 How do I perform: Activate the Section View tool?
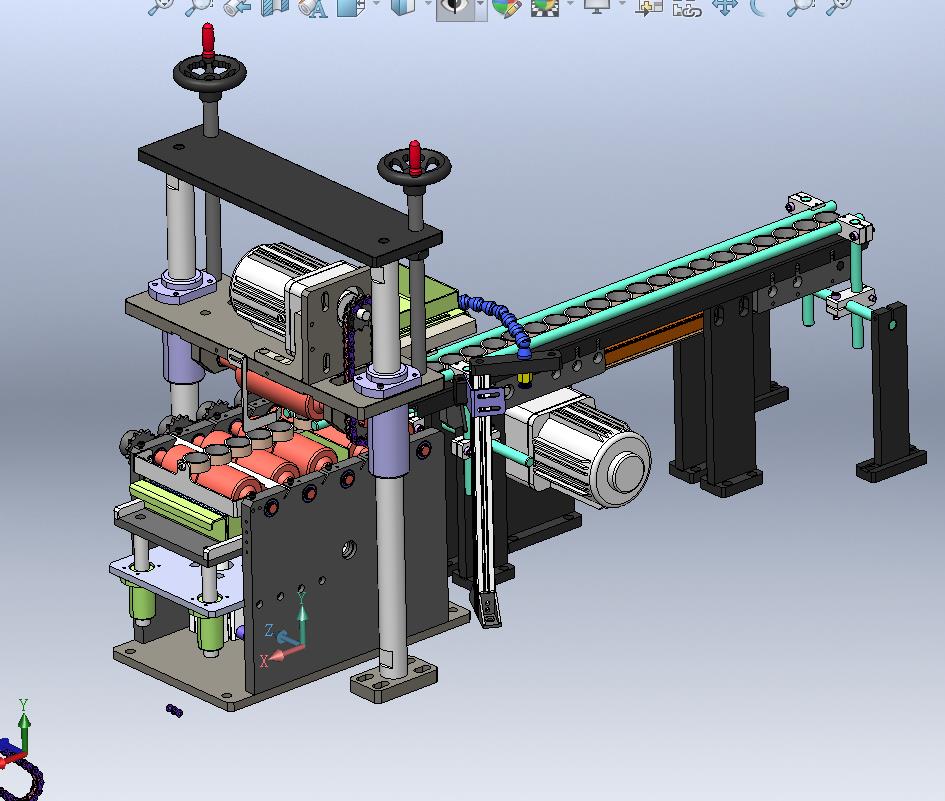274,6
